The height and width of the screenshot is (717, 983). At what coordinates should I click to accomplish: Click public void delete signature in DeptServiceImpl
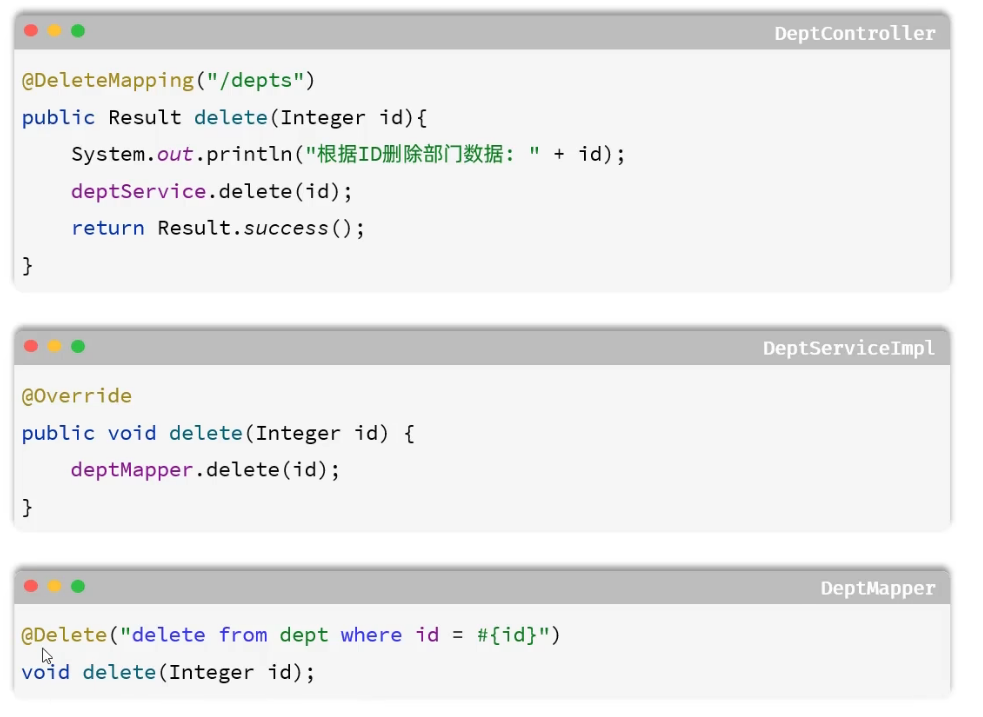(x=218, y=434)
